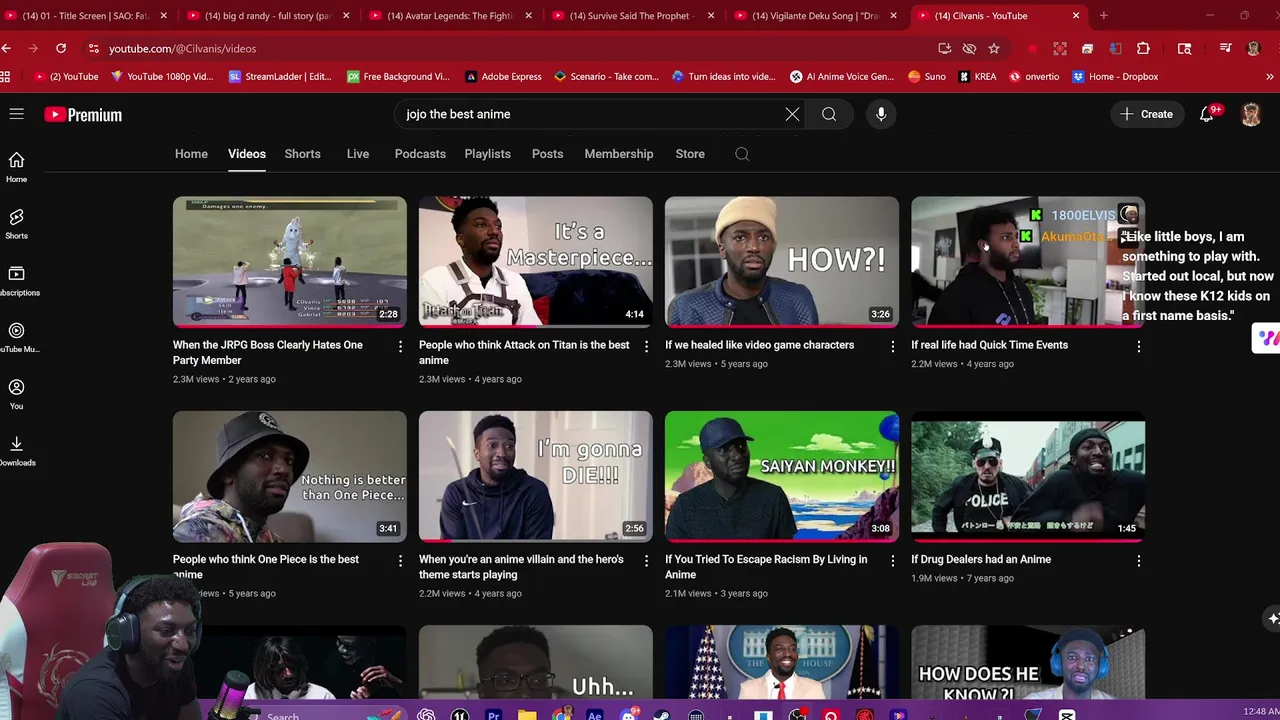1280x720 pixels.
Task: Open options for Drug Dealers Anime video
Action: tap(1138, 561)
